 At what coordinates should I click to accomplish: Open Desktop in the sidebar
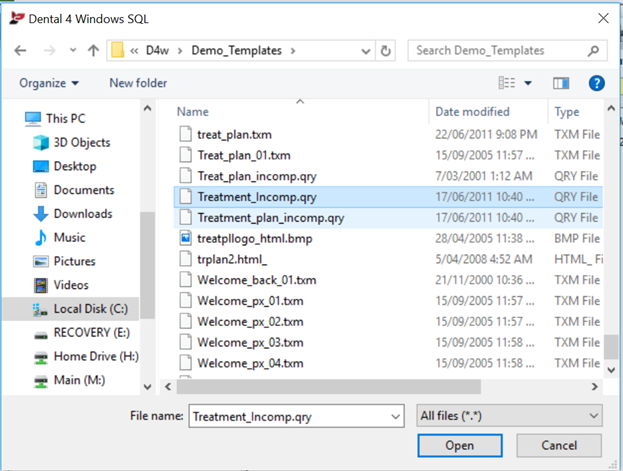(64, 166)
